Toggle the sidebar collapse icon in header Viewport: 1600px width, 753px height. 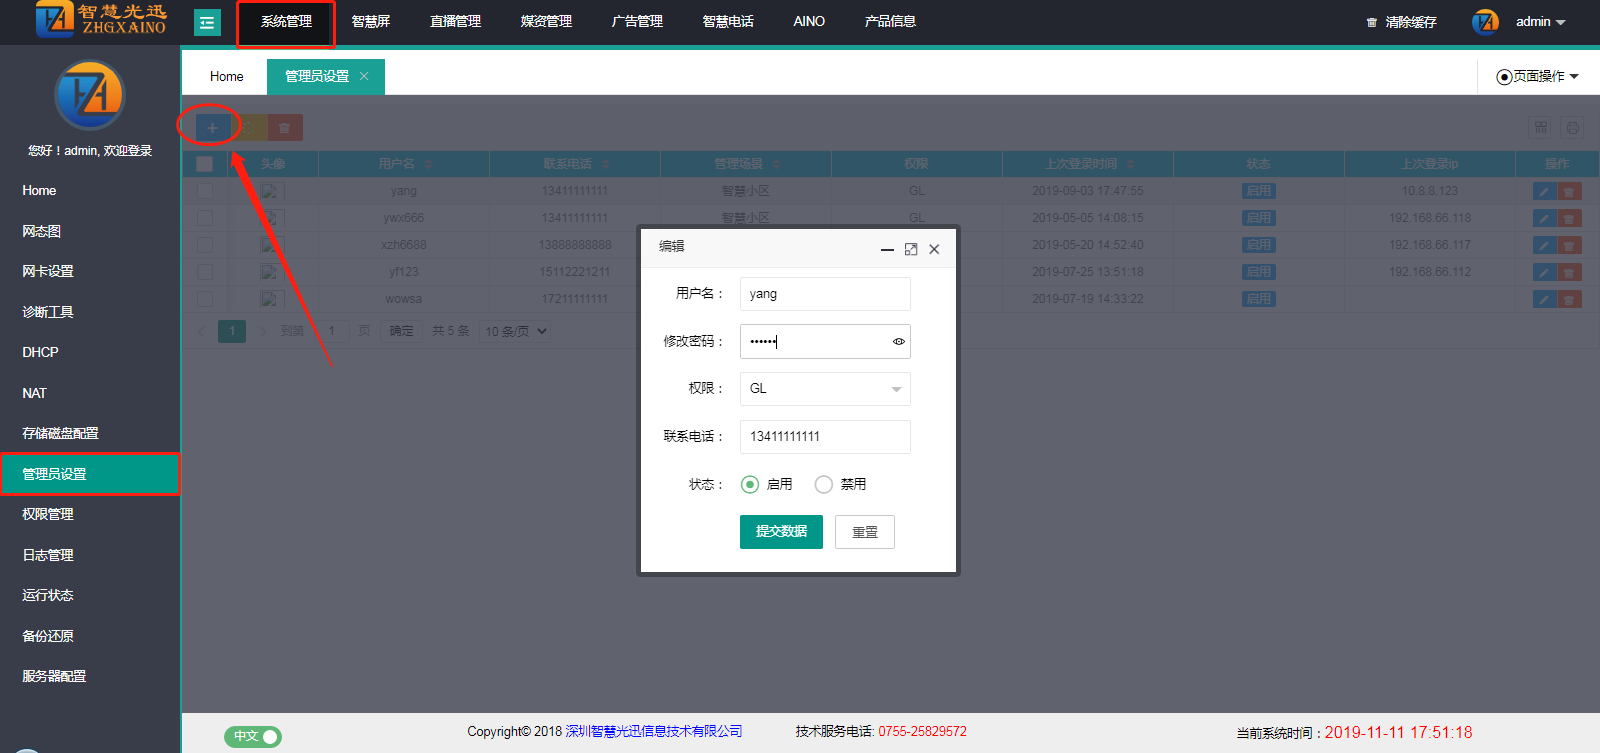pos(207,22)
